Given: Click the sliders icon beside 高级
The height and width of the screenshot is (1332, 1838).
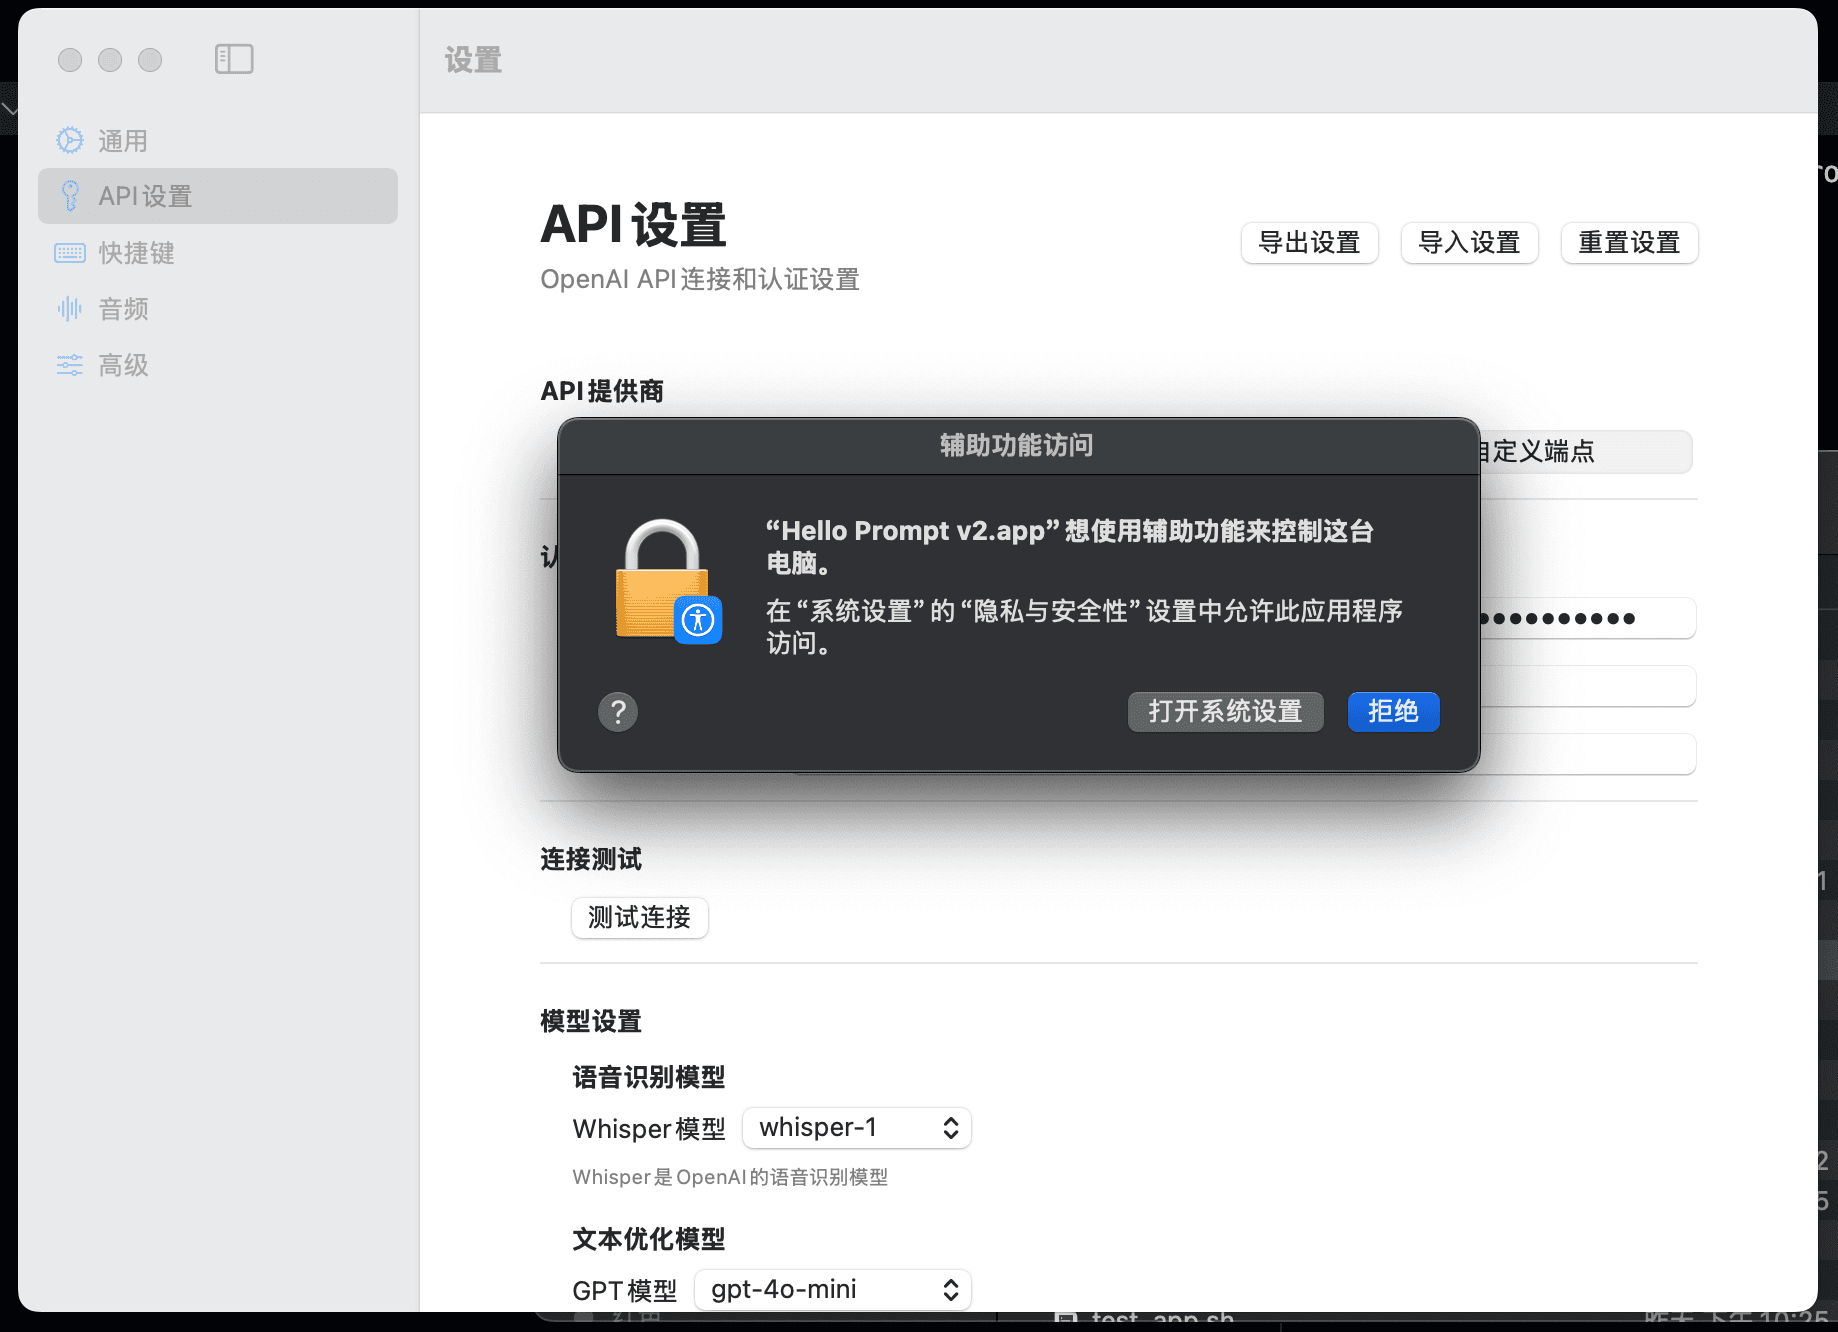Looking at the screenshot, I should click(x=70, y=365).
